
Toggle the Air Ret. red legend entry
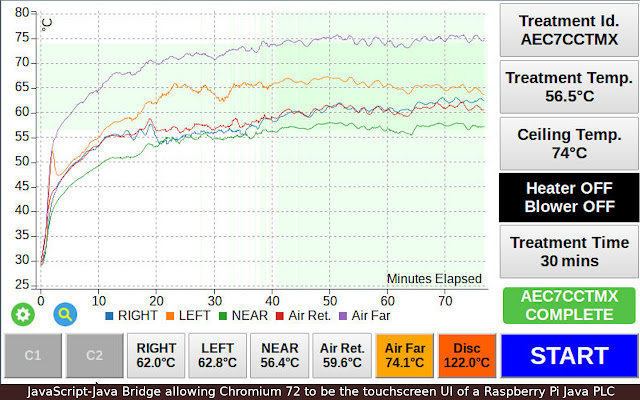pyautogui.click(x=303, y=316)
